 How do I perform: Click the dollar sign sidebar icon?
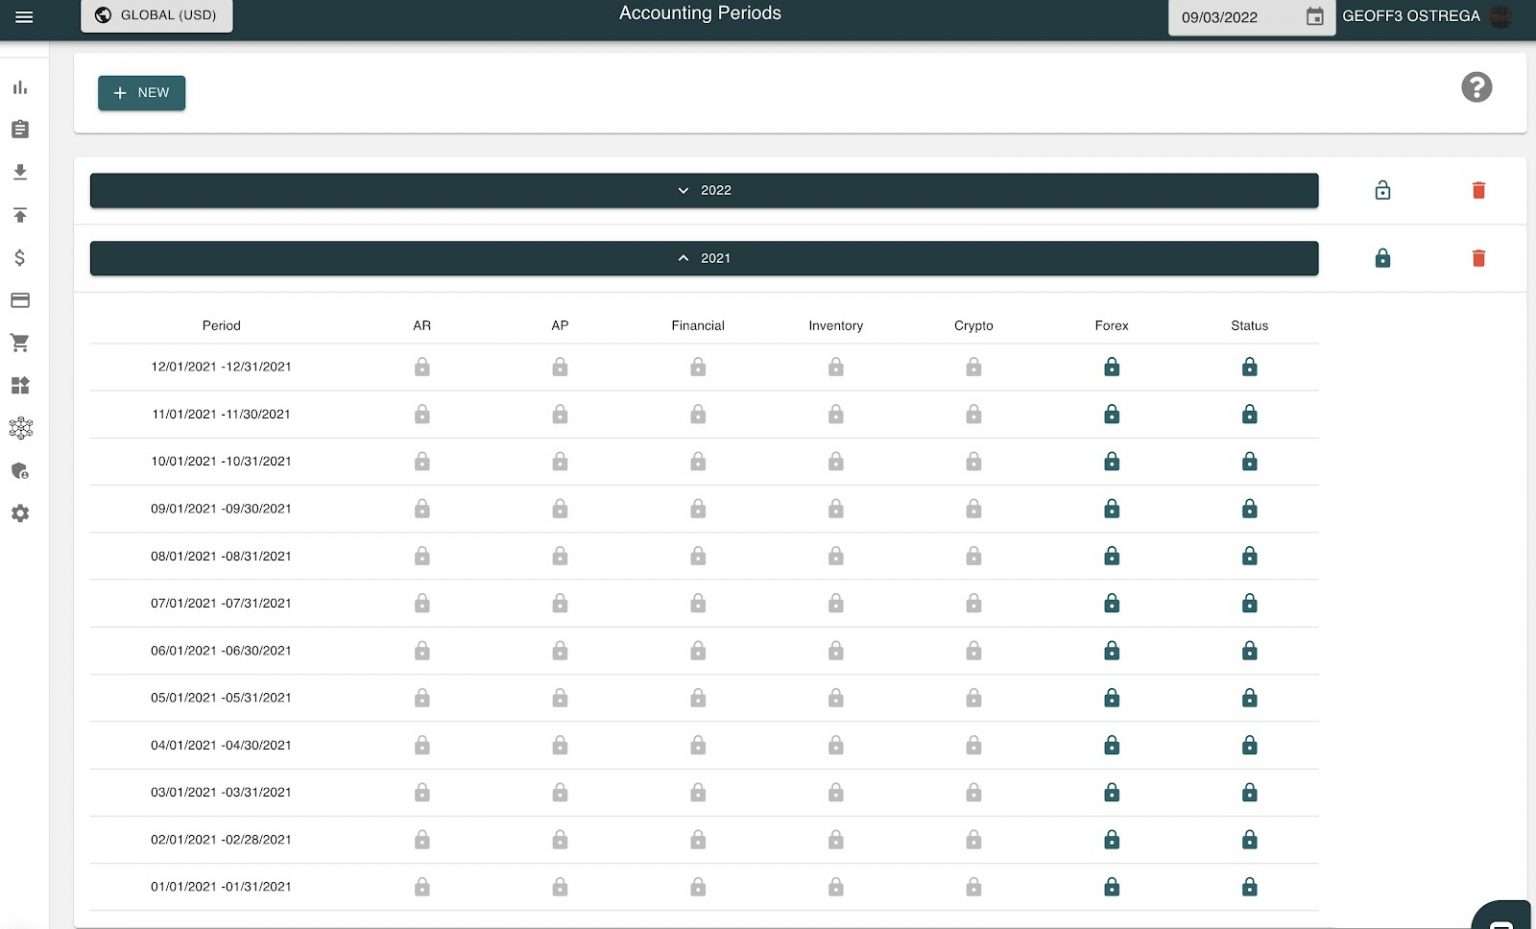pyautogui.click(x=20, y=258)
